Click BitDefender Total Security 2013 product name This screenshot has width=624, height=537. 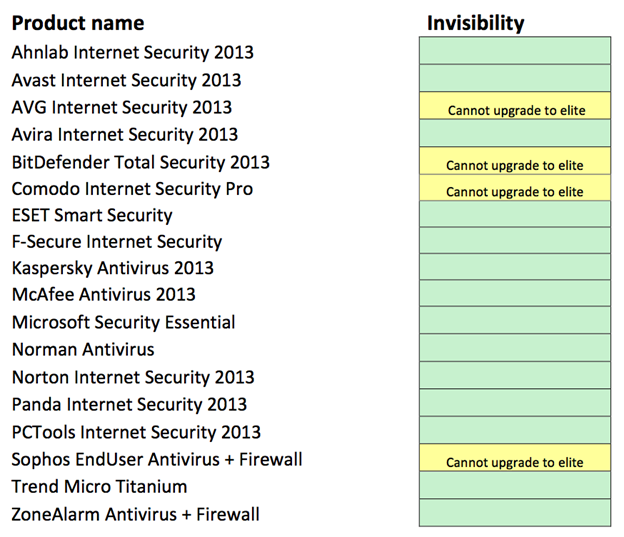point(141,162)
